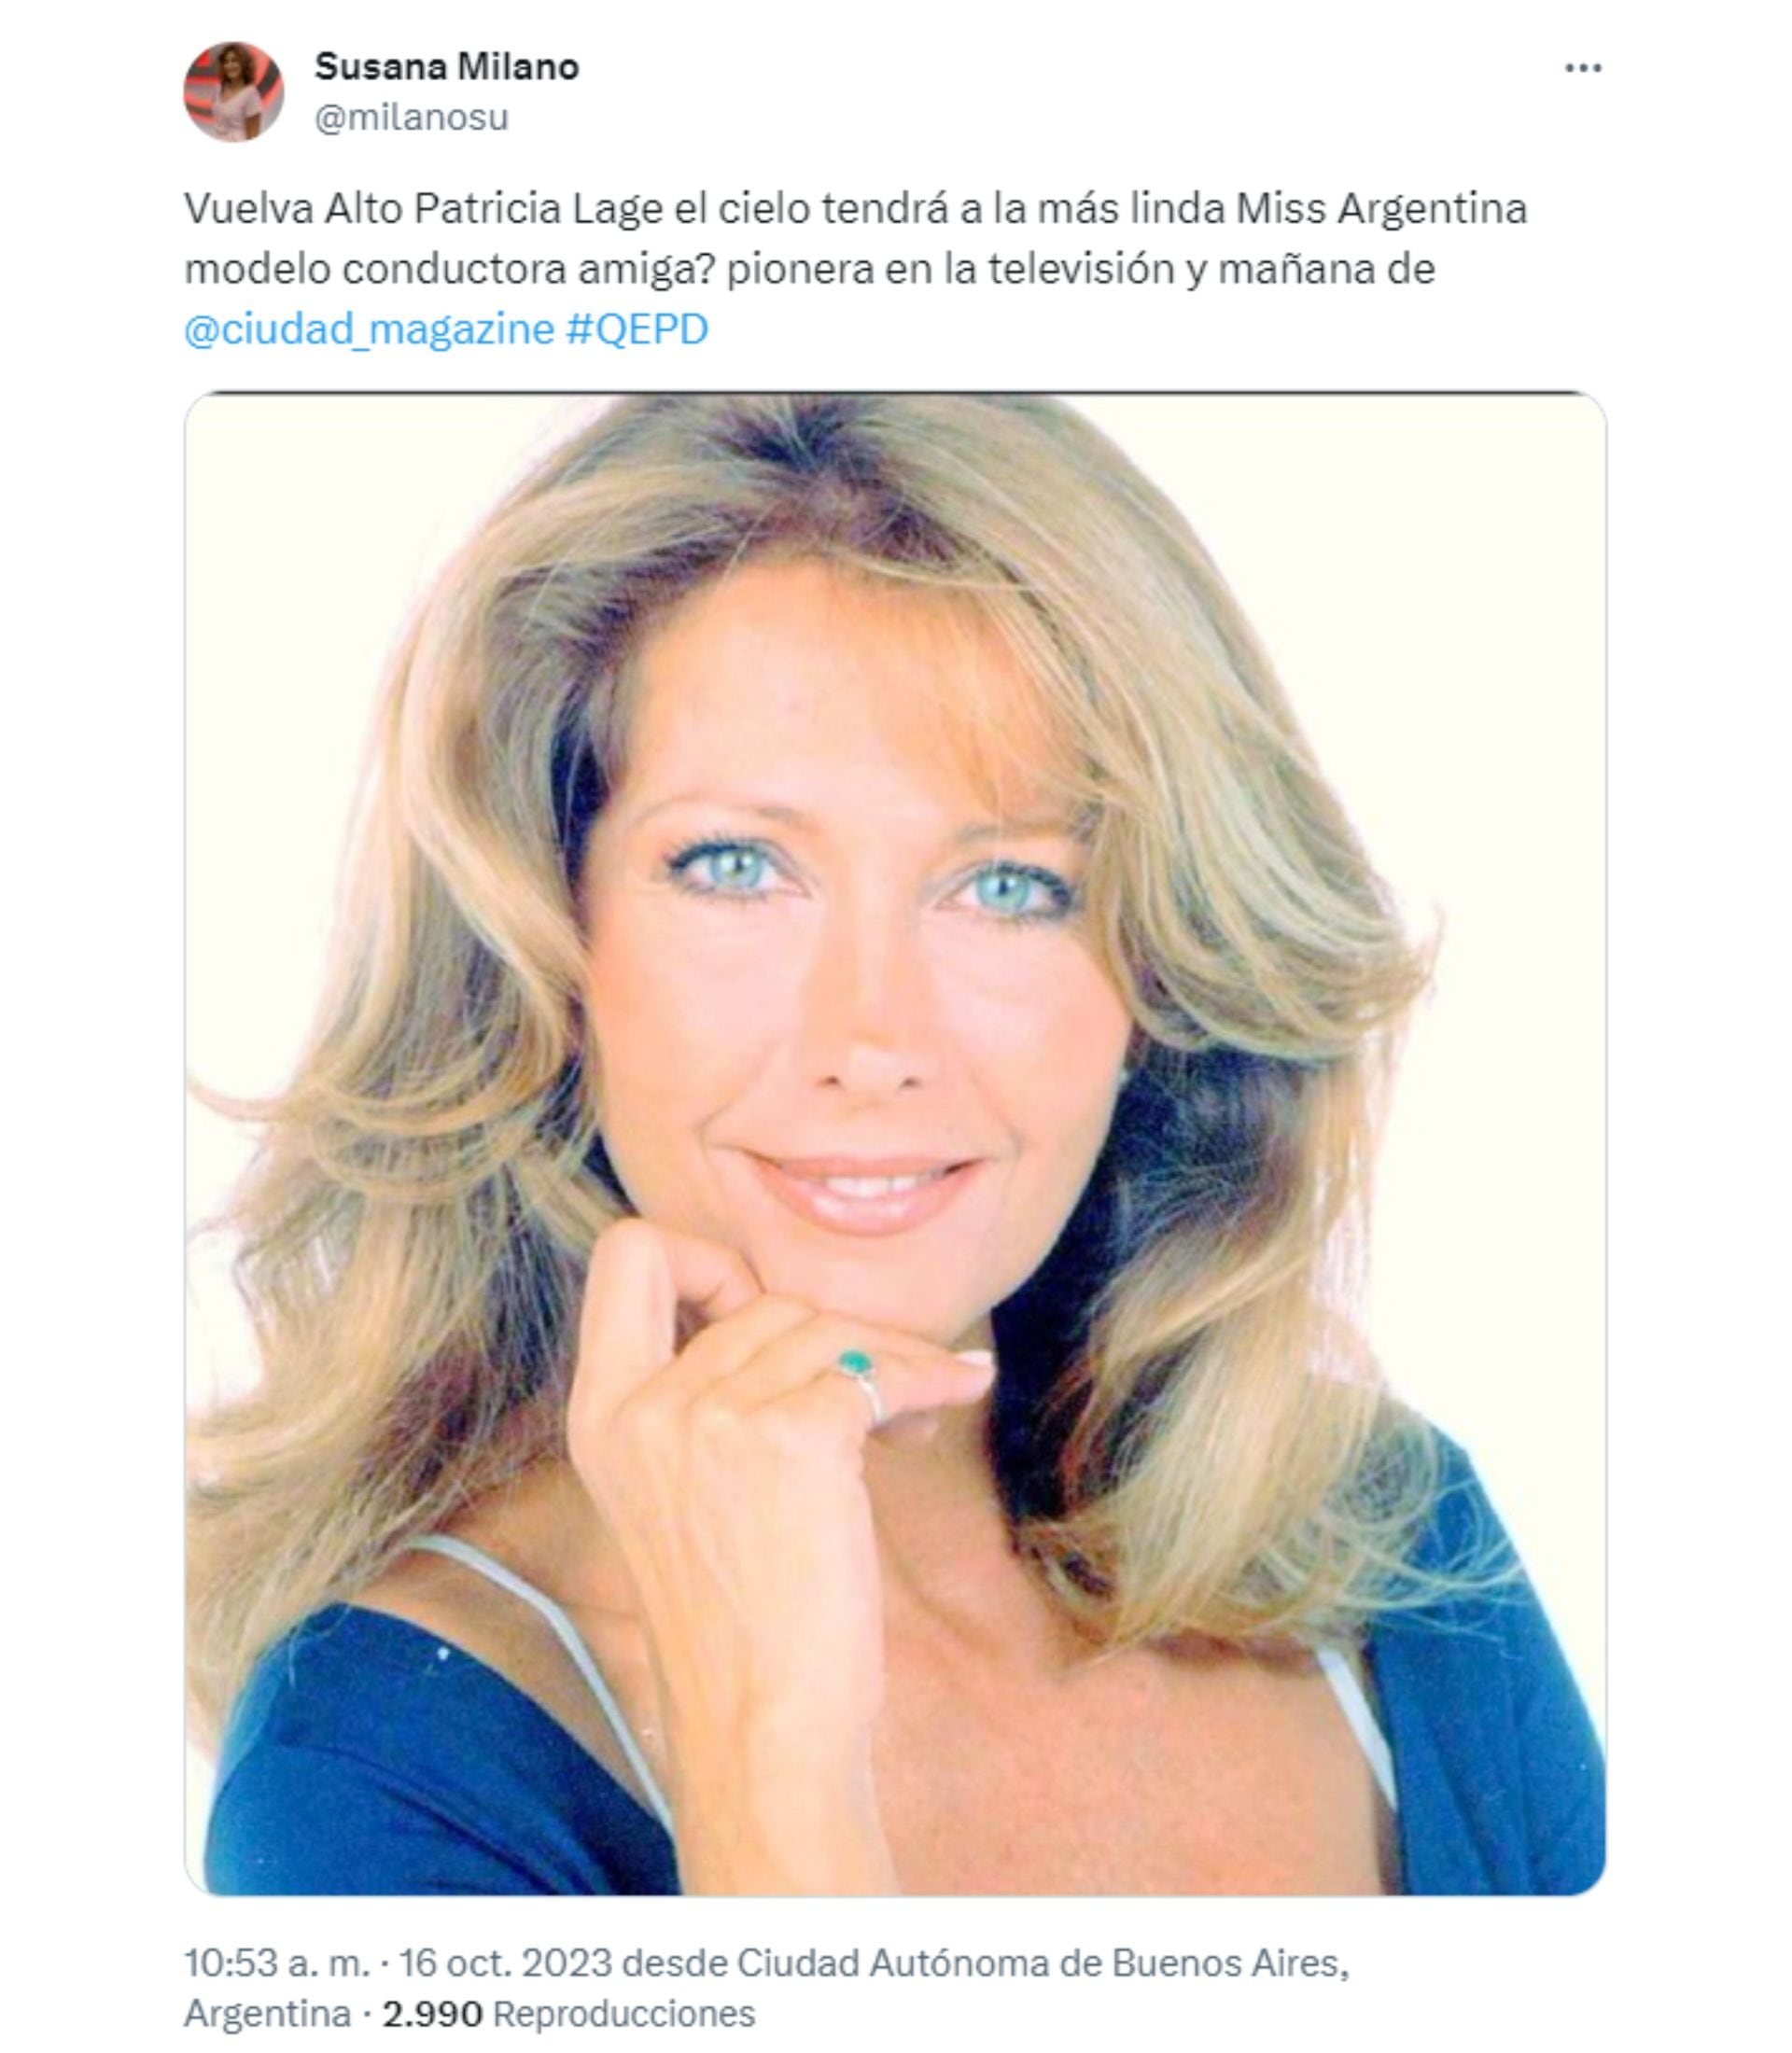Click Susana Milano's round profile avatar
This screenshot has width=1792, height=2053.
[x=234, y=92]
